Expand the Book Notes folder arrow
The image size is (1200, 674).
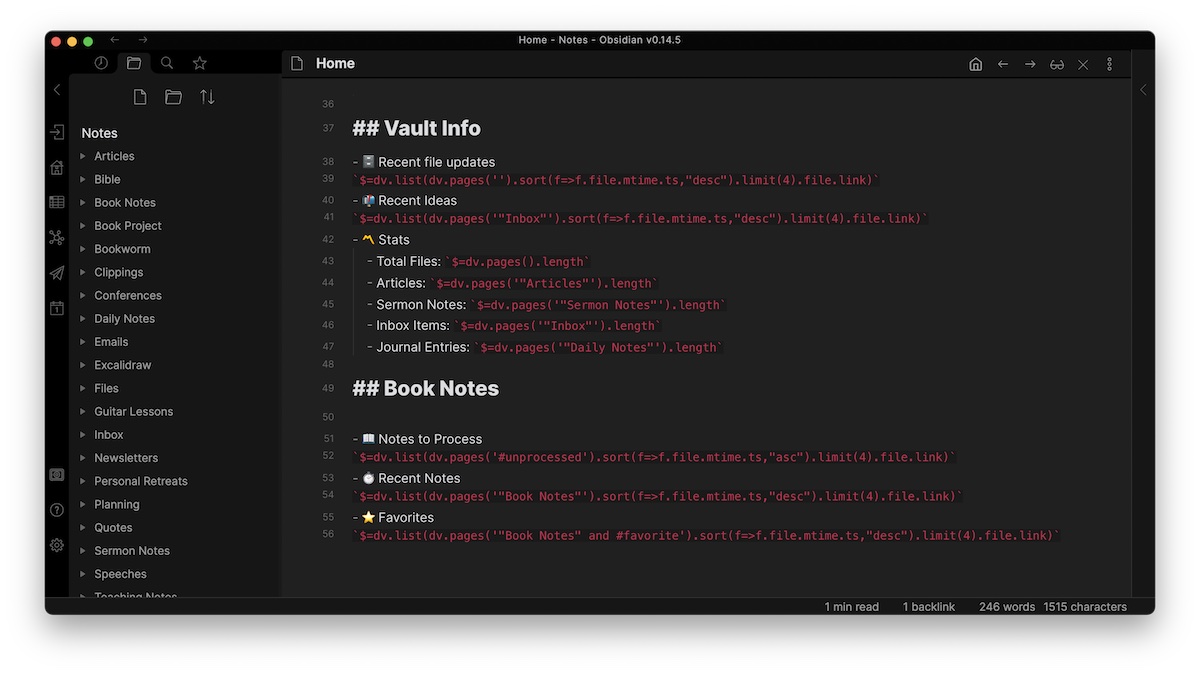(83, 202)
